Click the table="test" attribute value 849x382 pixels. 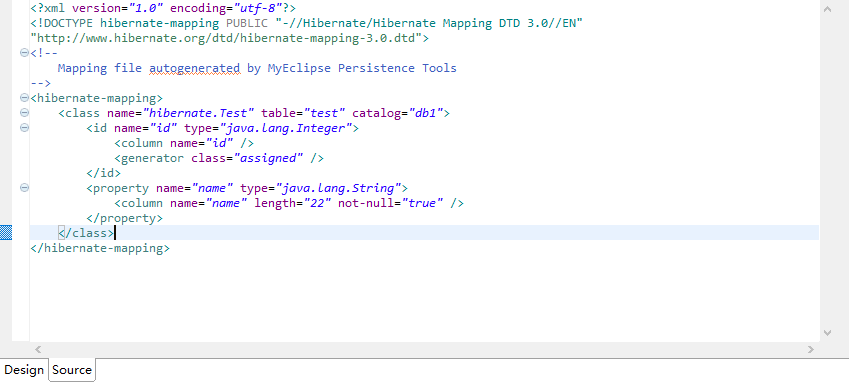(x=324, y=114)
